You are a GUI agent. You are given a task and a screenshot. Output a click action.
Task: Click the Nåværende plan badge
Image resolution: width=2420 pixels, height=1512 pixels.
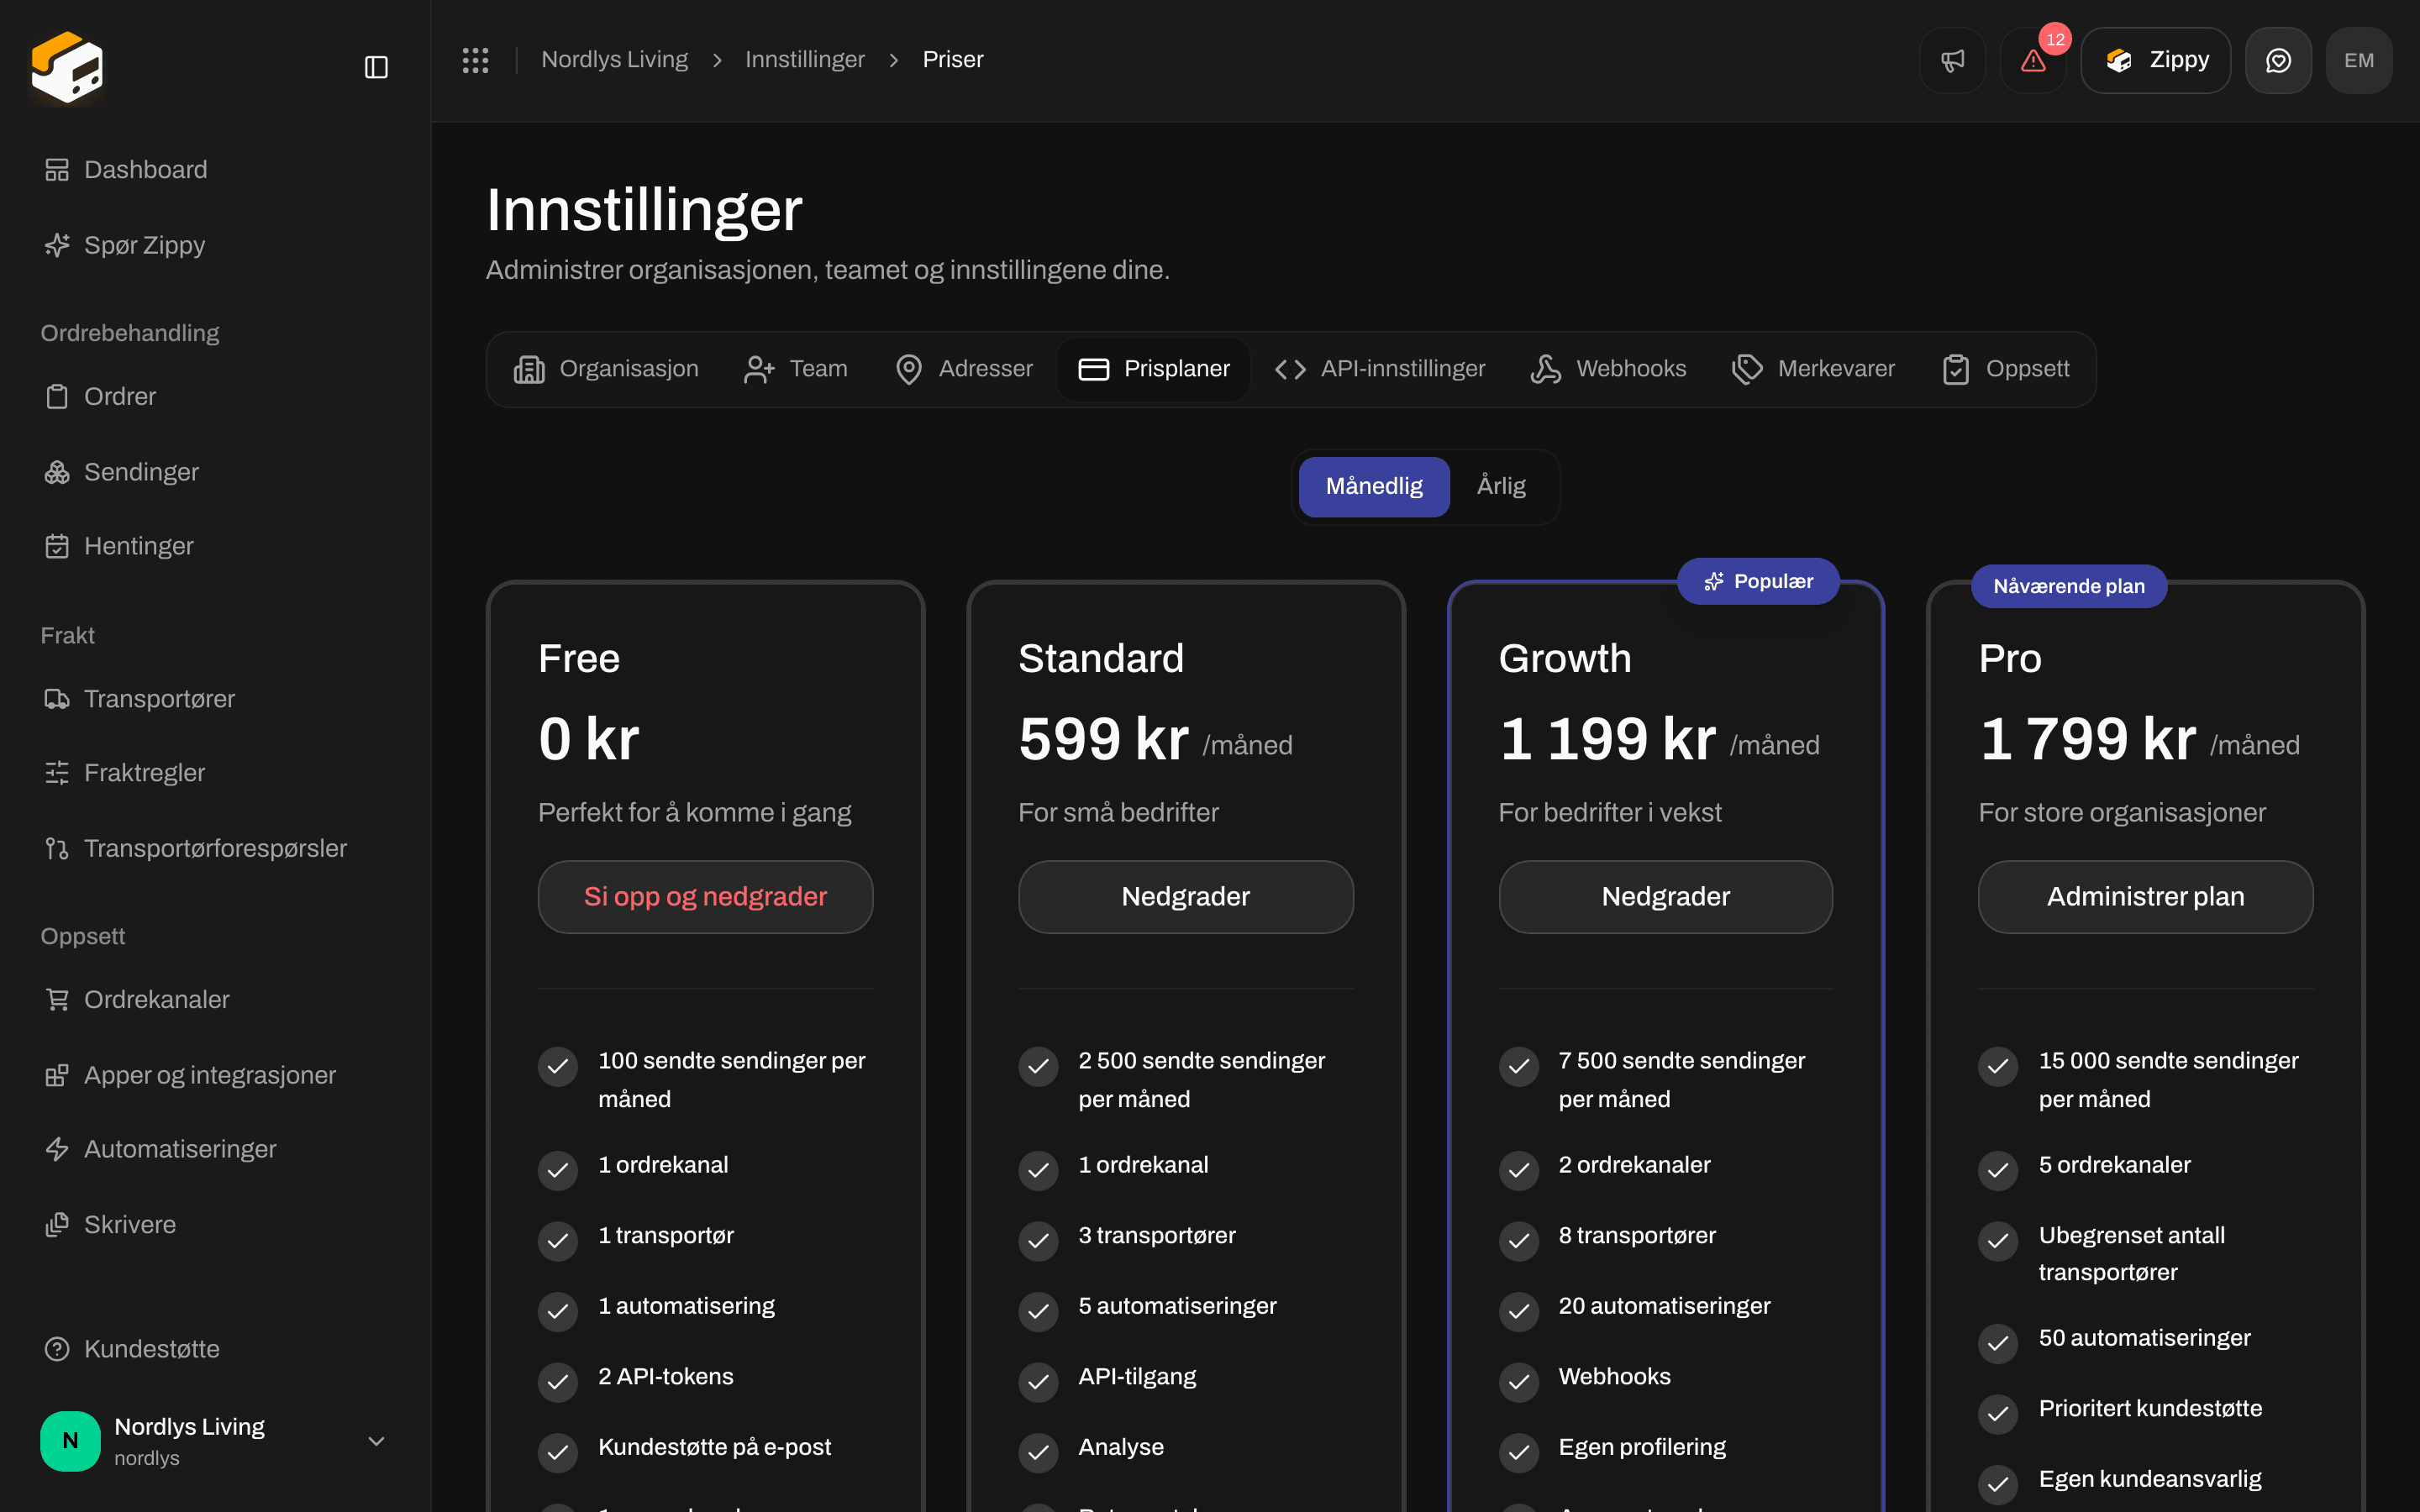click(2068, 586)
